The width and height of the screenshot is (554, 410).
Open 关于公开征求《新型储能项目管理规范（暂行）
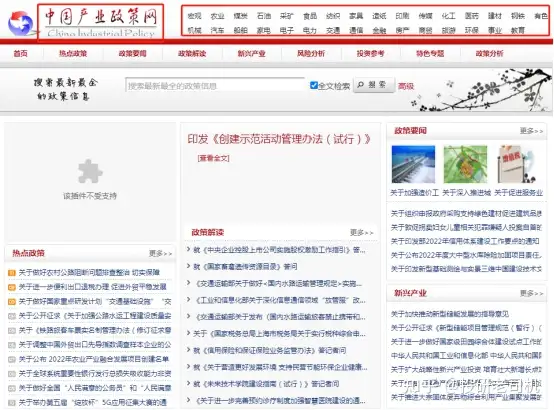pyautogui.click(x=466, y=328)
